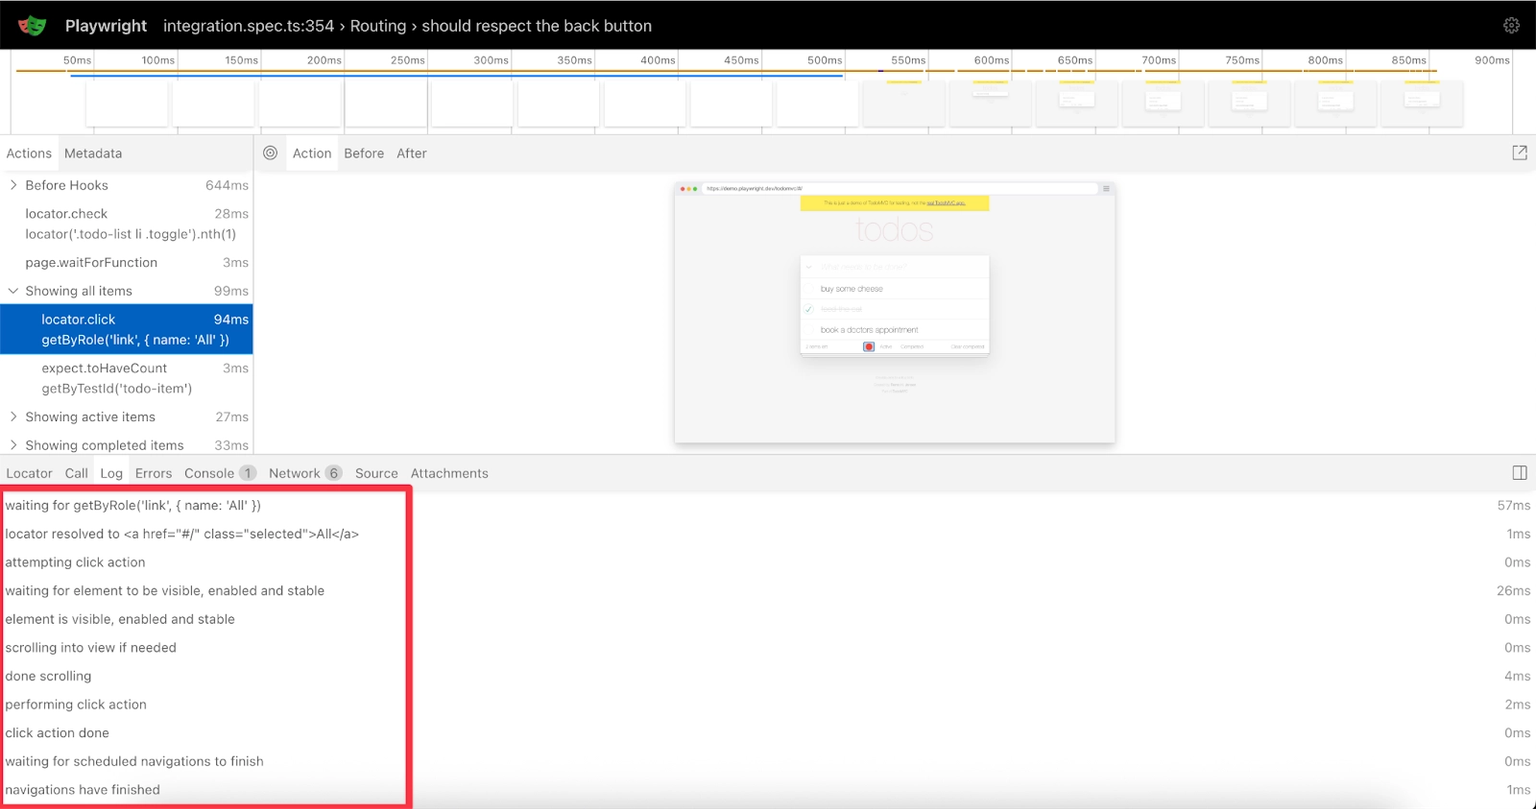Click log line 'locator resolved to'
The width and height of the screenshot is (1536, 809).
click(x=182, y=534)
